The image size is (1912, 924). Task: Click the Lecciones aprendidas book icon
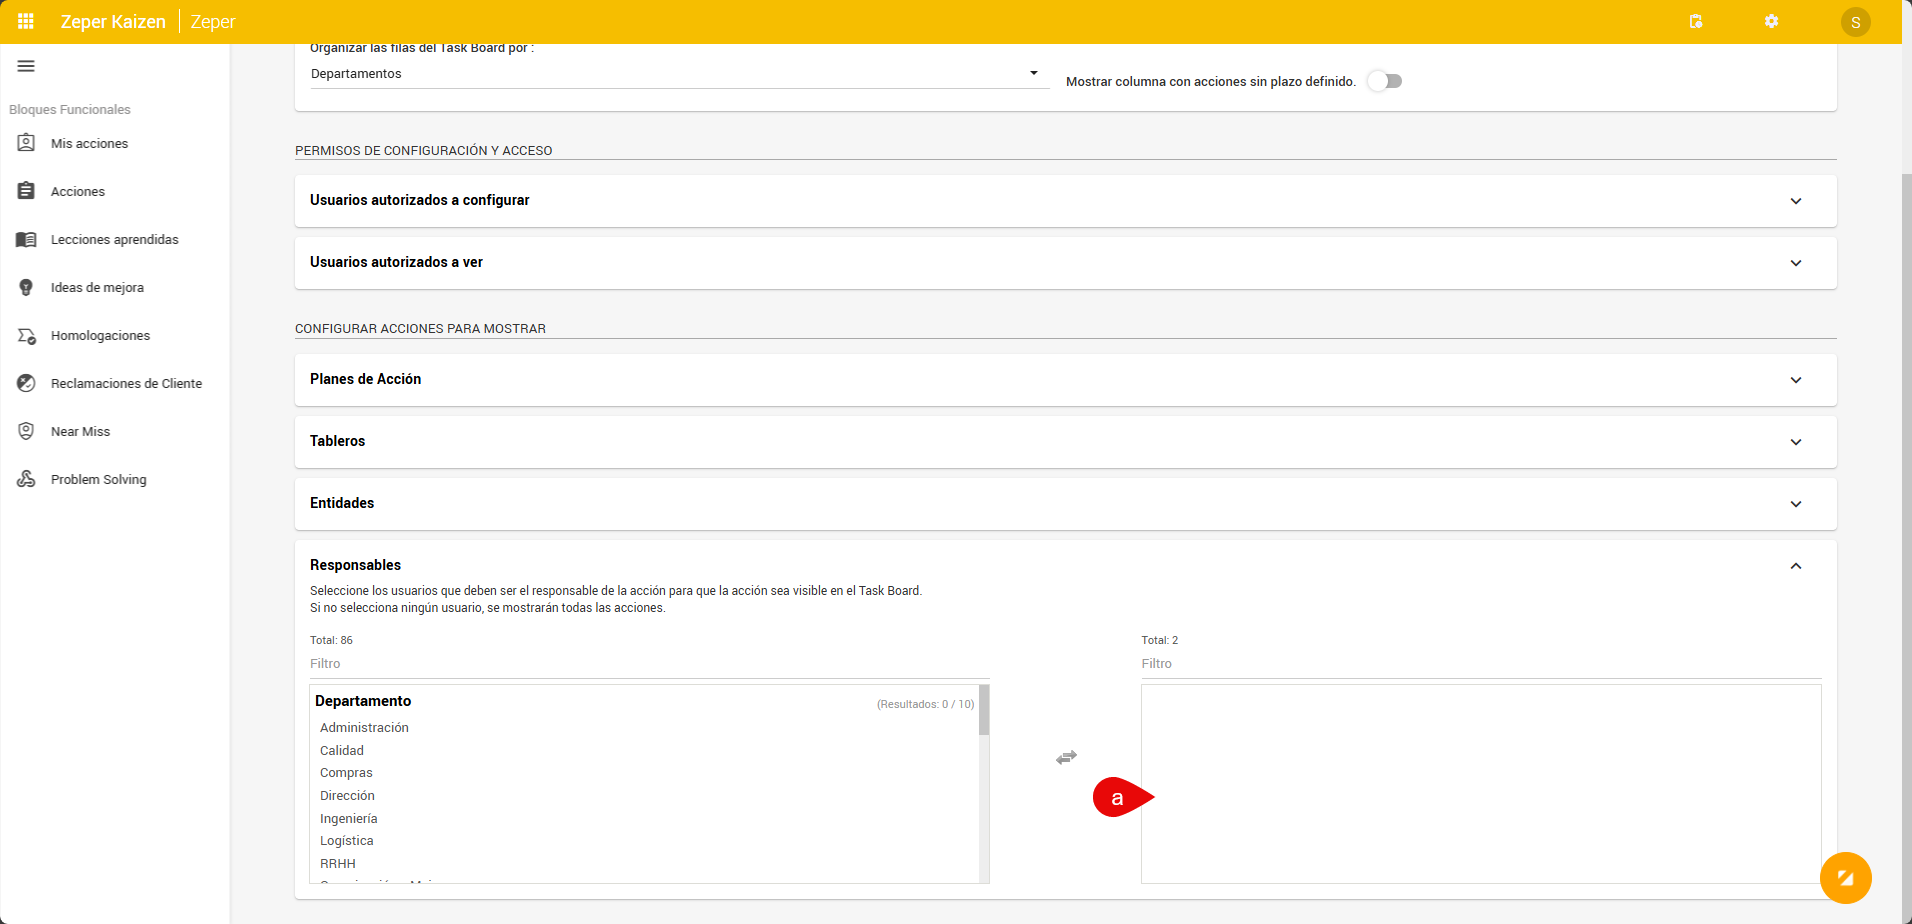26,239
